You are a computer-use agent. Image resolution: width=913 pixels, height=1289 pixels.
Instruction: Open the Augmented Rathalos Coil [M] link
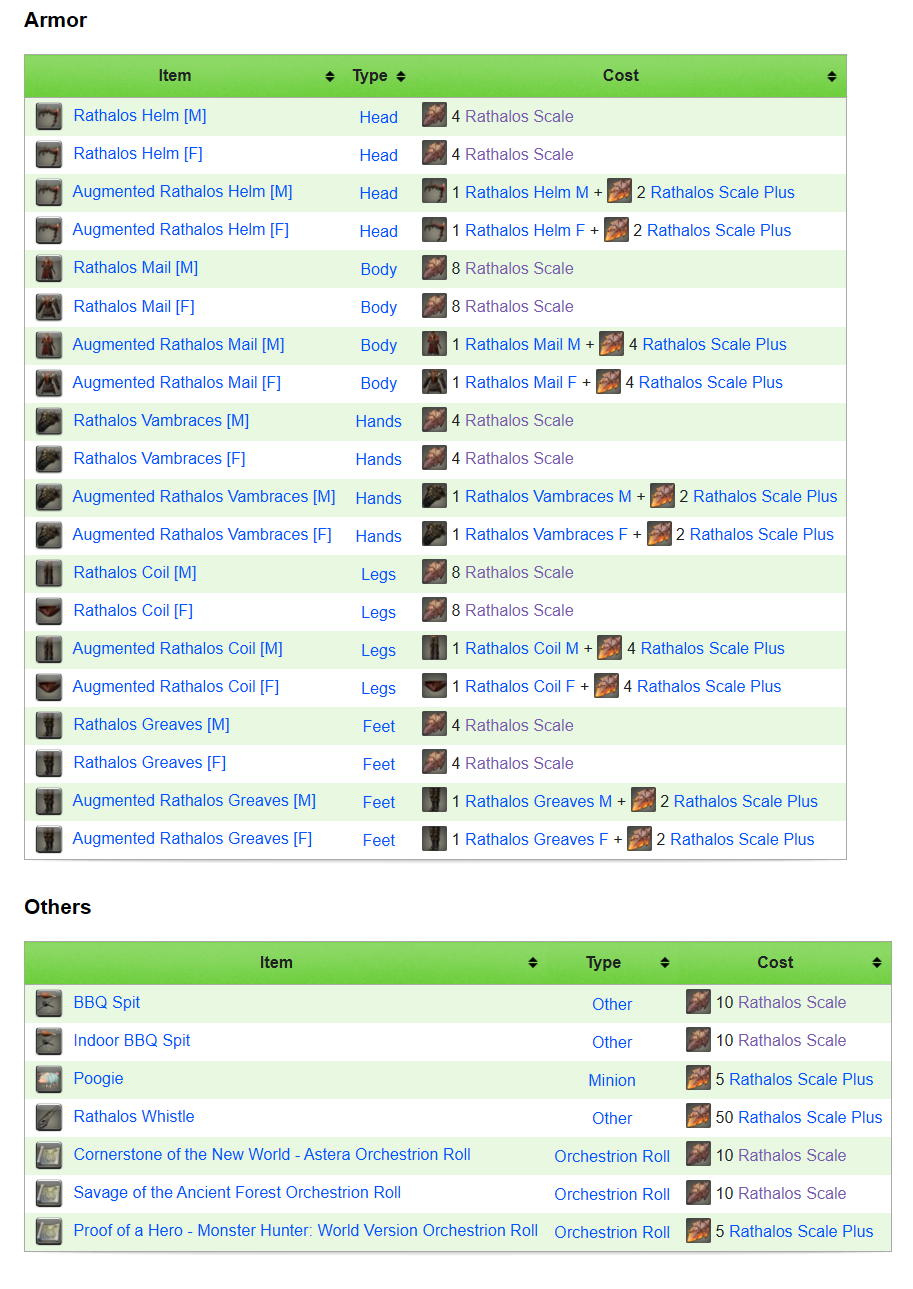(x=178, y=648)
